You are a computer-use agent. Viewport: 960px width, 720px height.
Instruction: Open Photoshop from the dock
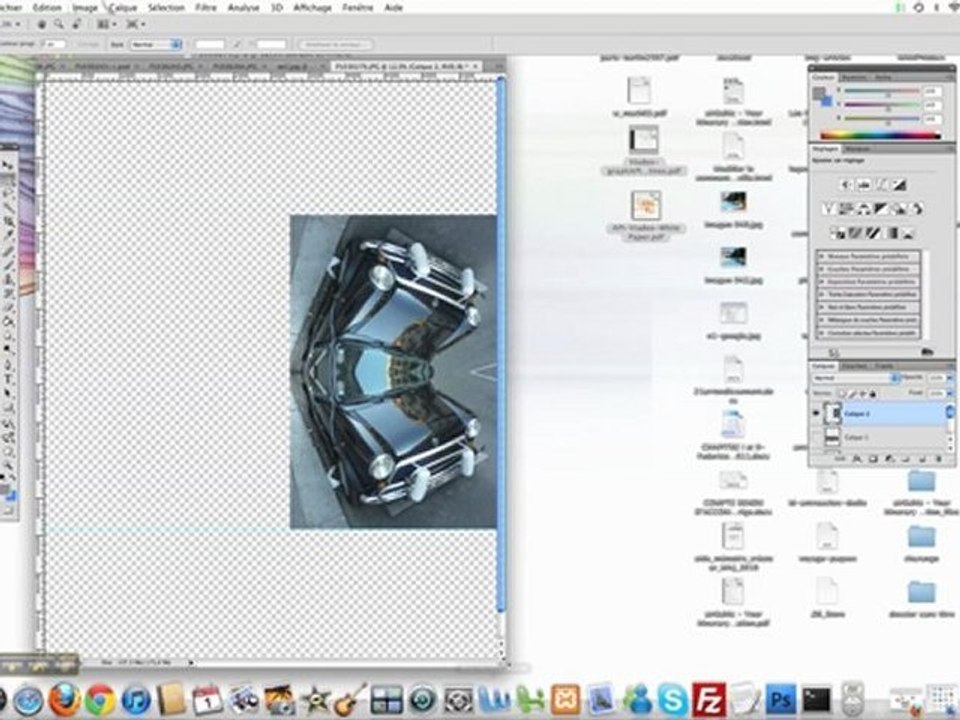pos(781,699)
